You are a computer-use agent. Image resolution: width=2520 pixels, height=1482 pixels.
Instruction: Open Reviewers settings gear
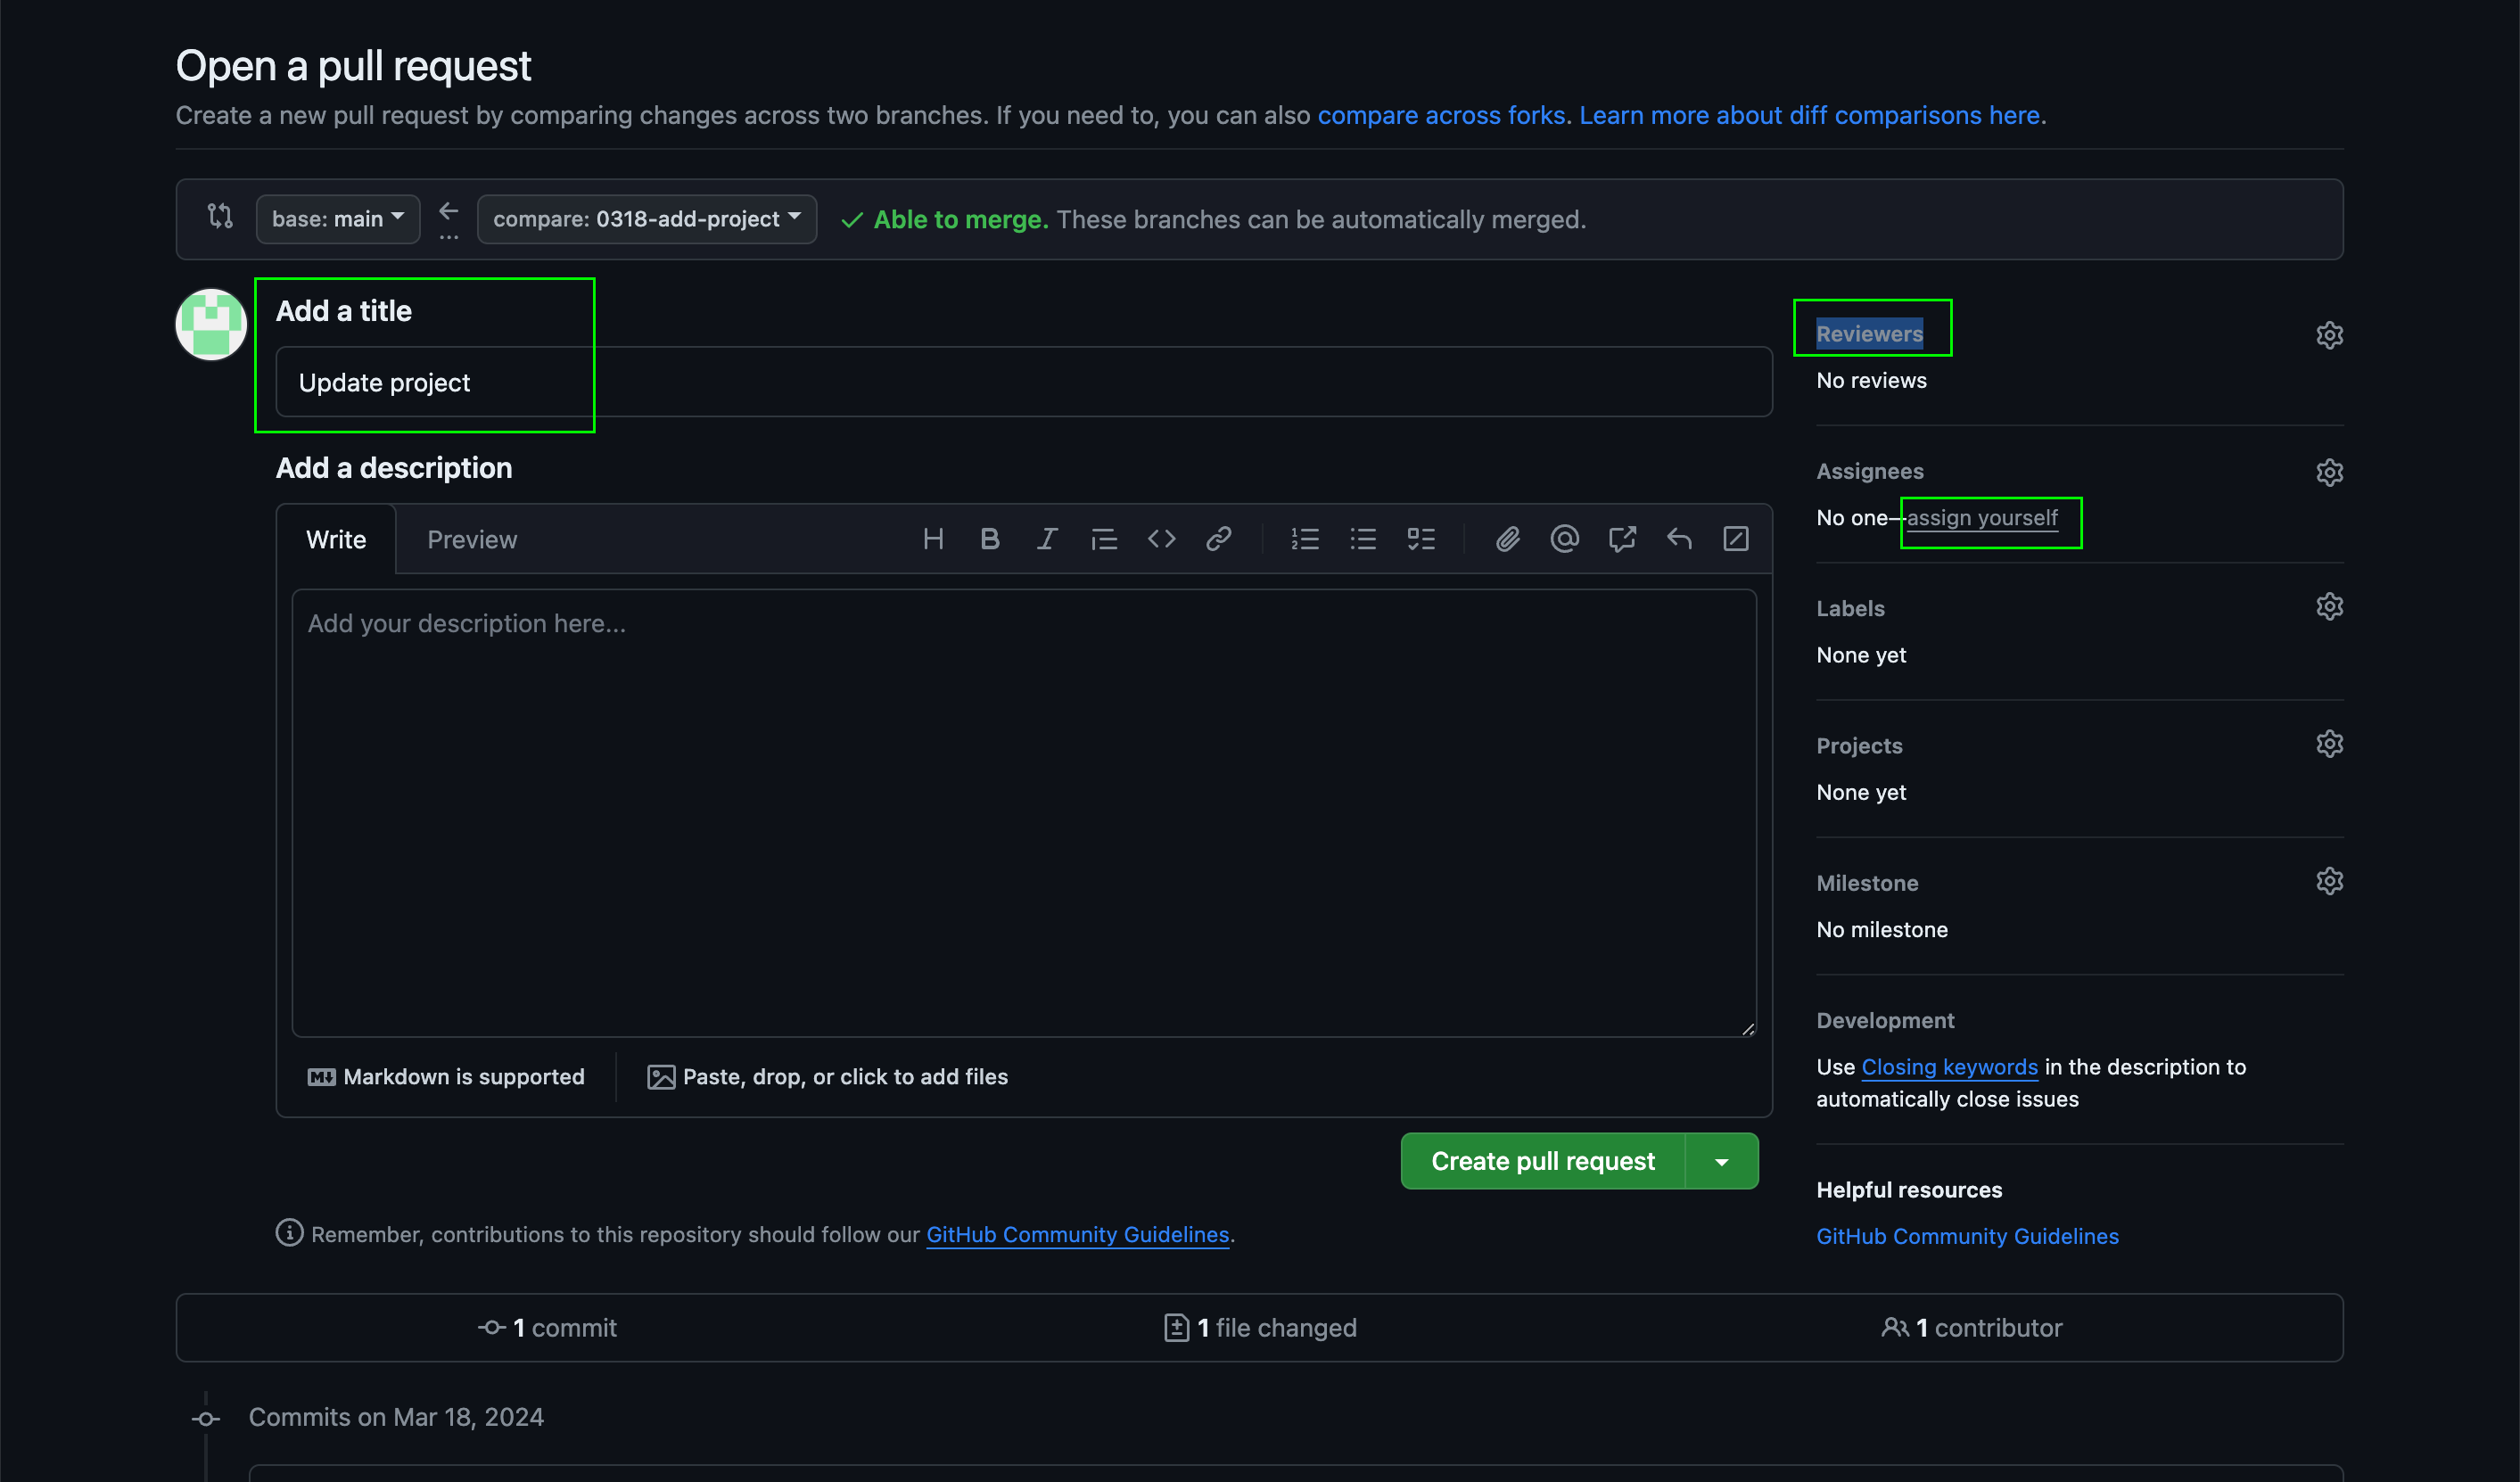[2329, 335]
